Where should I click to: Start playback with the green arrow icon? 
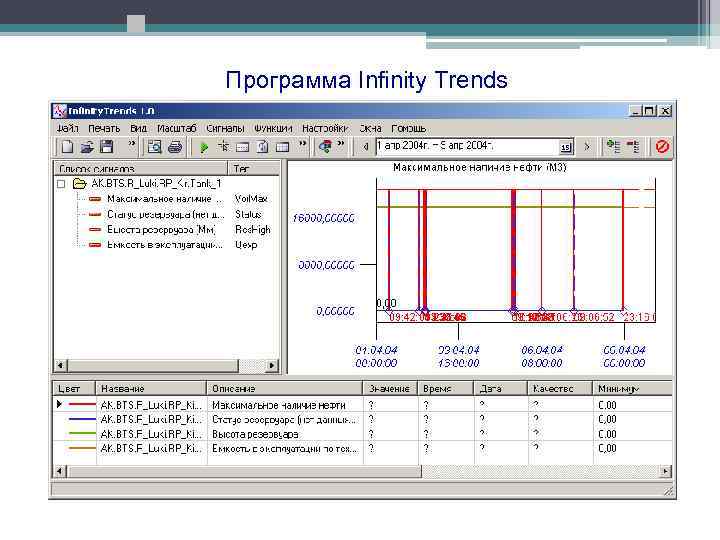[204, 147]
